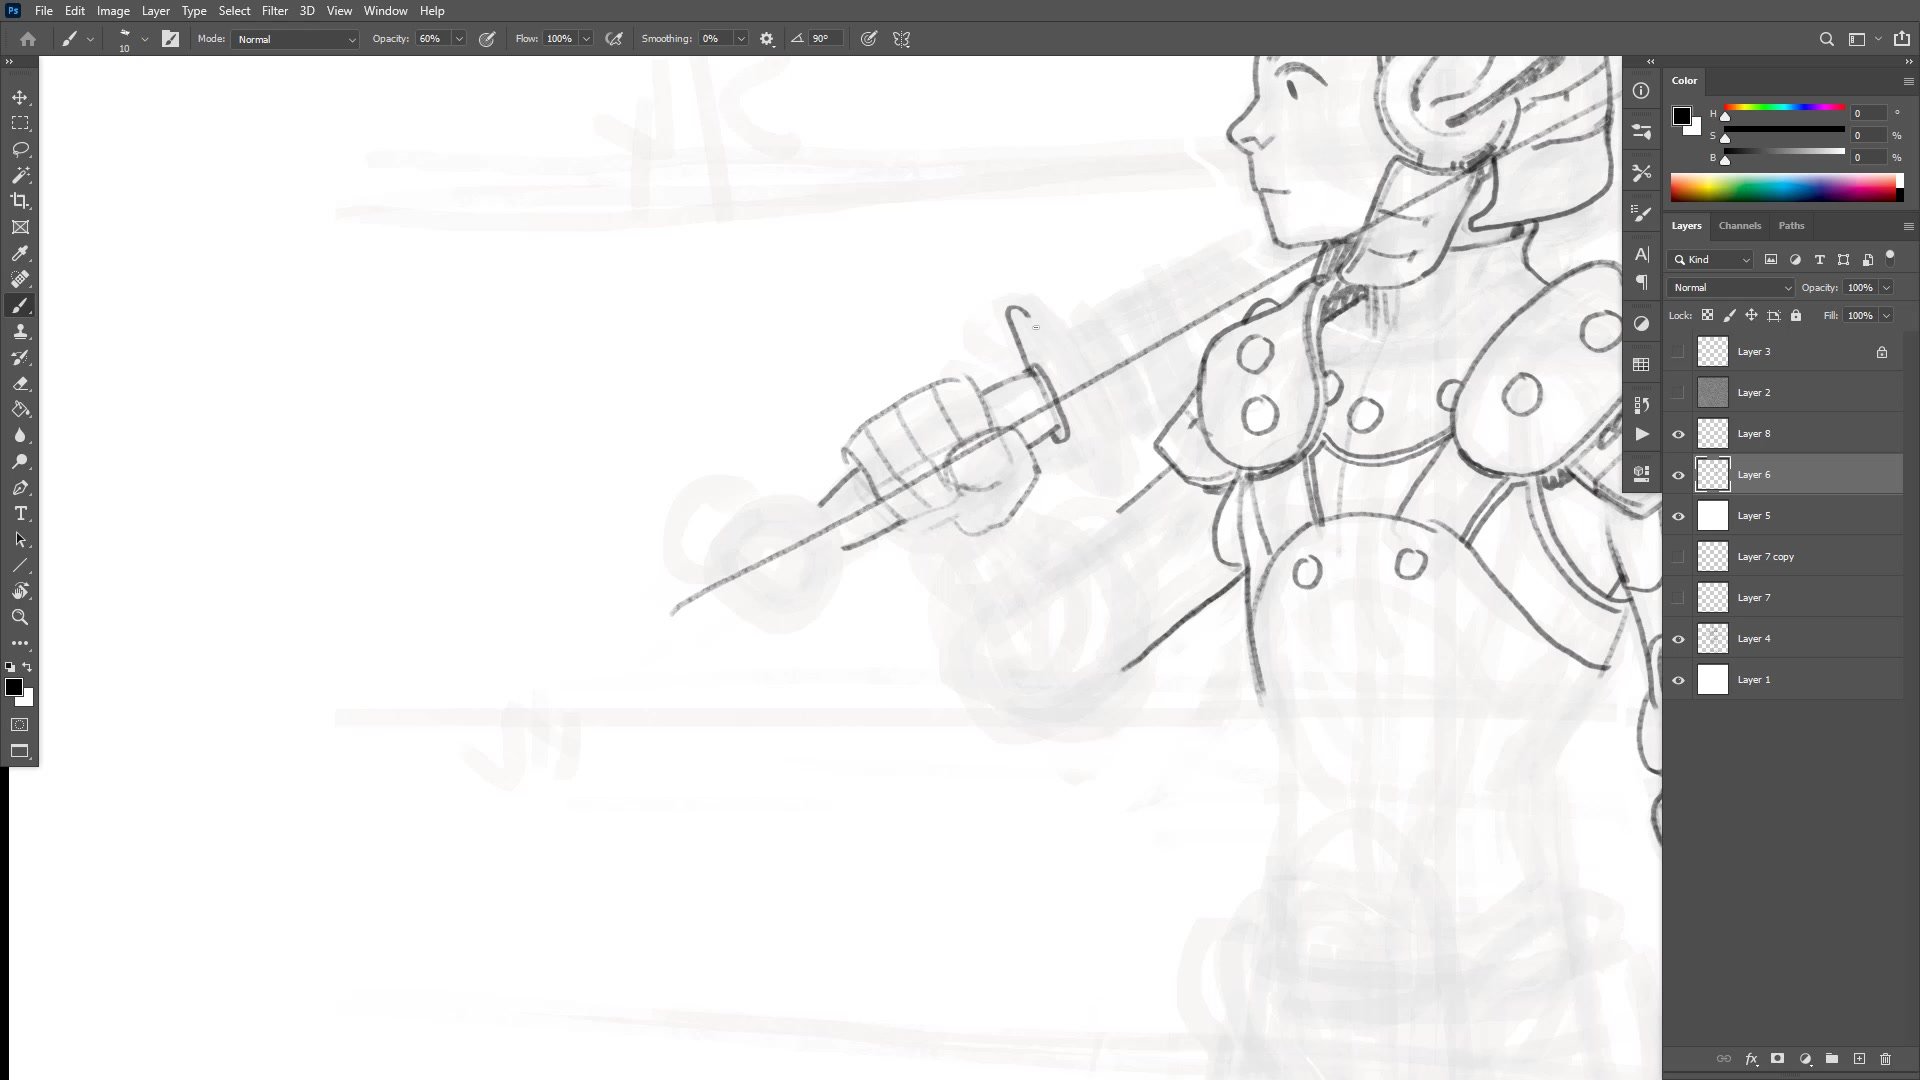1920x1080 pixels.
Task: Select the Eyedropper tool
Action: [20, 254]
